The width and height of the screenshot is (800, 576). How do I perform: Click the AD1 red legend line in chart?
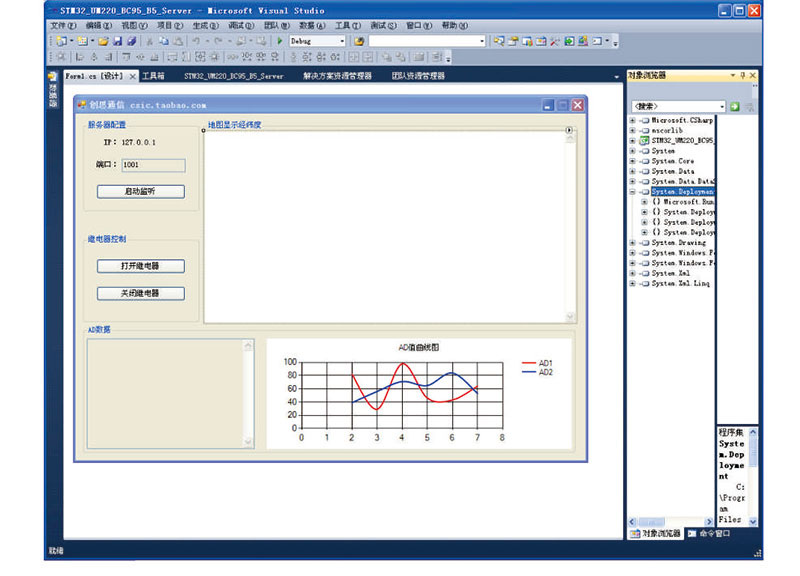point(529,363)
